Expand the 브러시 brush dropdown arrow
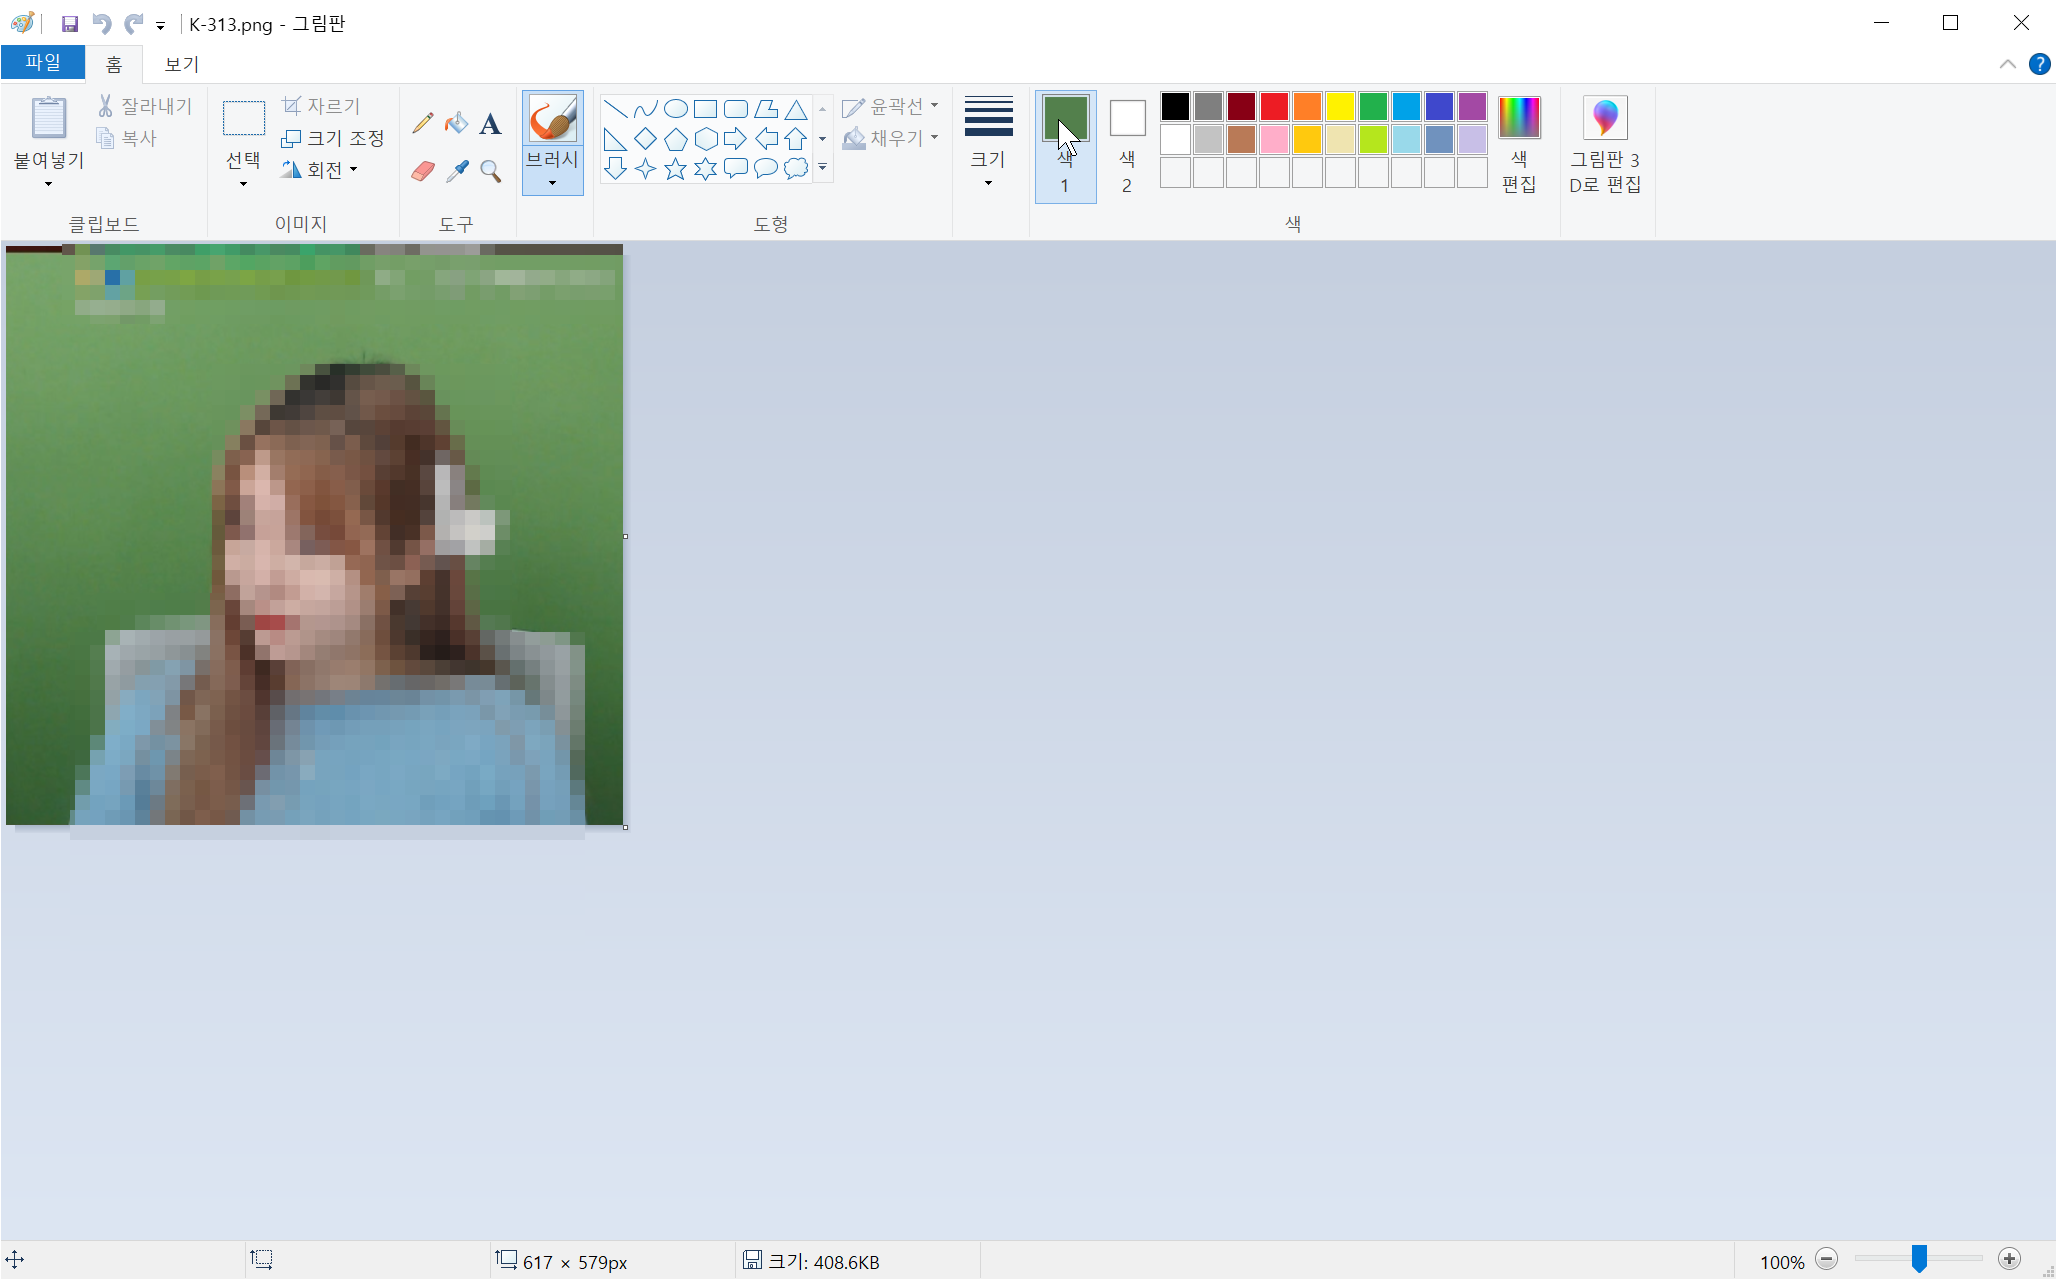Screen dimensions: 2057x1280 pos(552,183)
